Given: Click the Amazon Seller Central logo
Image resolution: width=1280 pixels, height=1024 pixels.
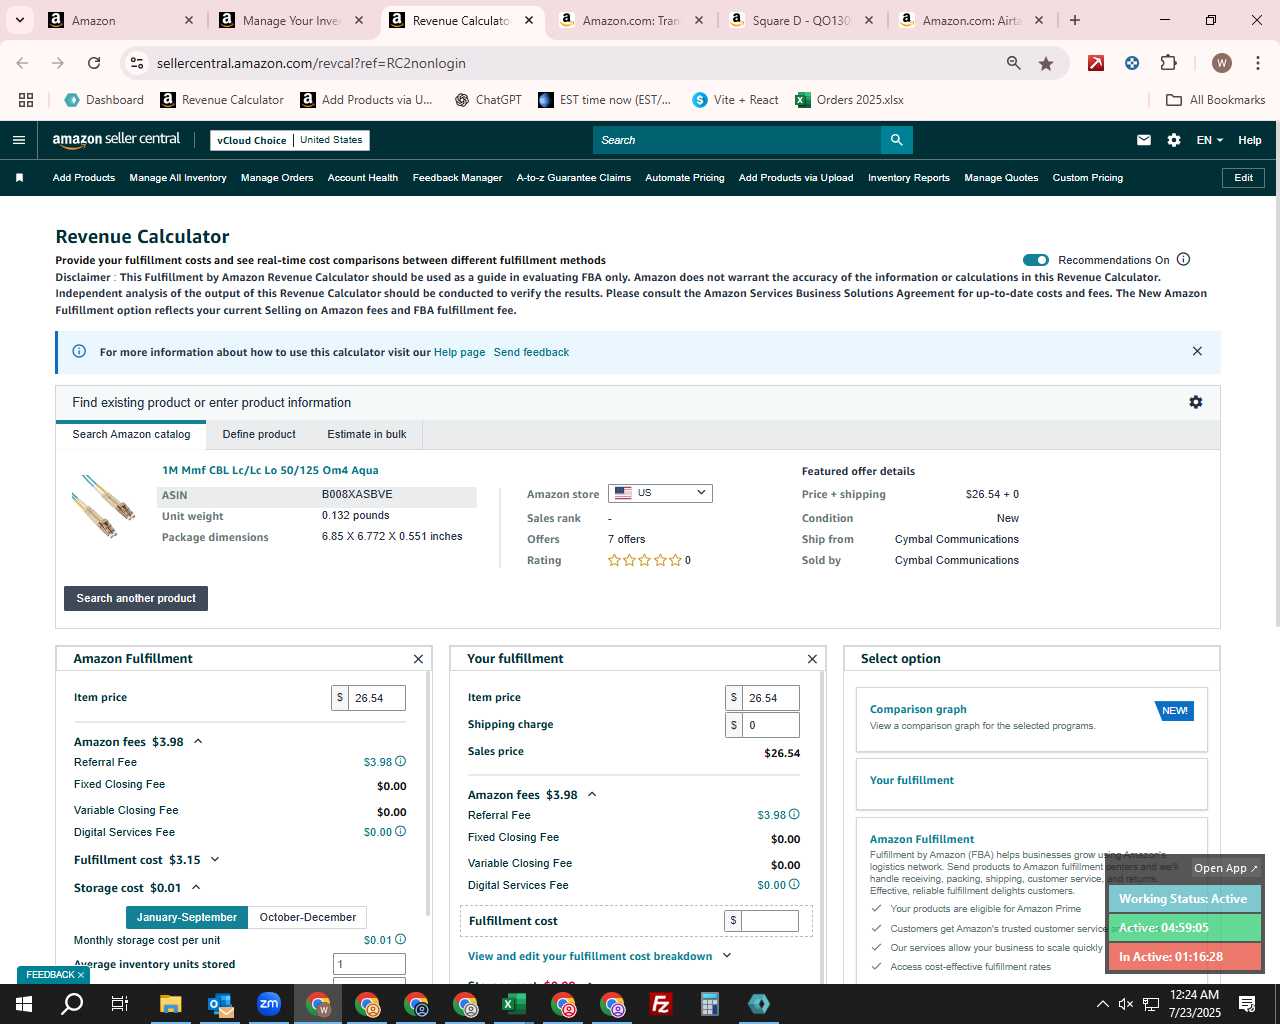Looking at the screenshot, I should [x=116, y=140].
